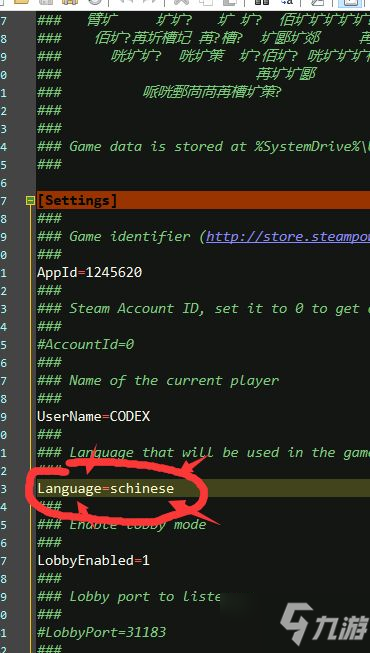The height and width of the screenshot is (653, 370).
Task: Click the UserName=CODEX line
Action: (x=94, y=416)
